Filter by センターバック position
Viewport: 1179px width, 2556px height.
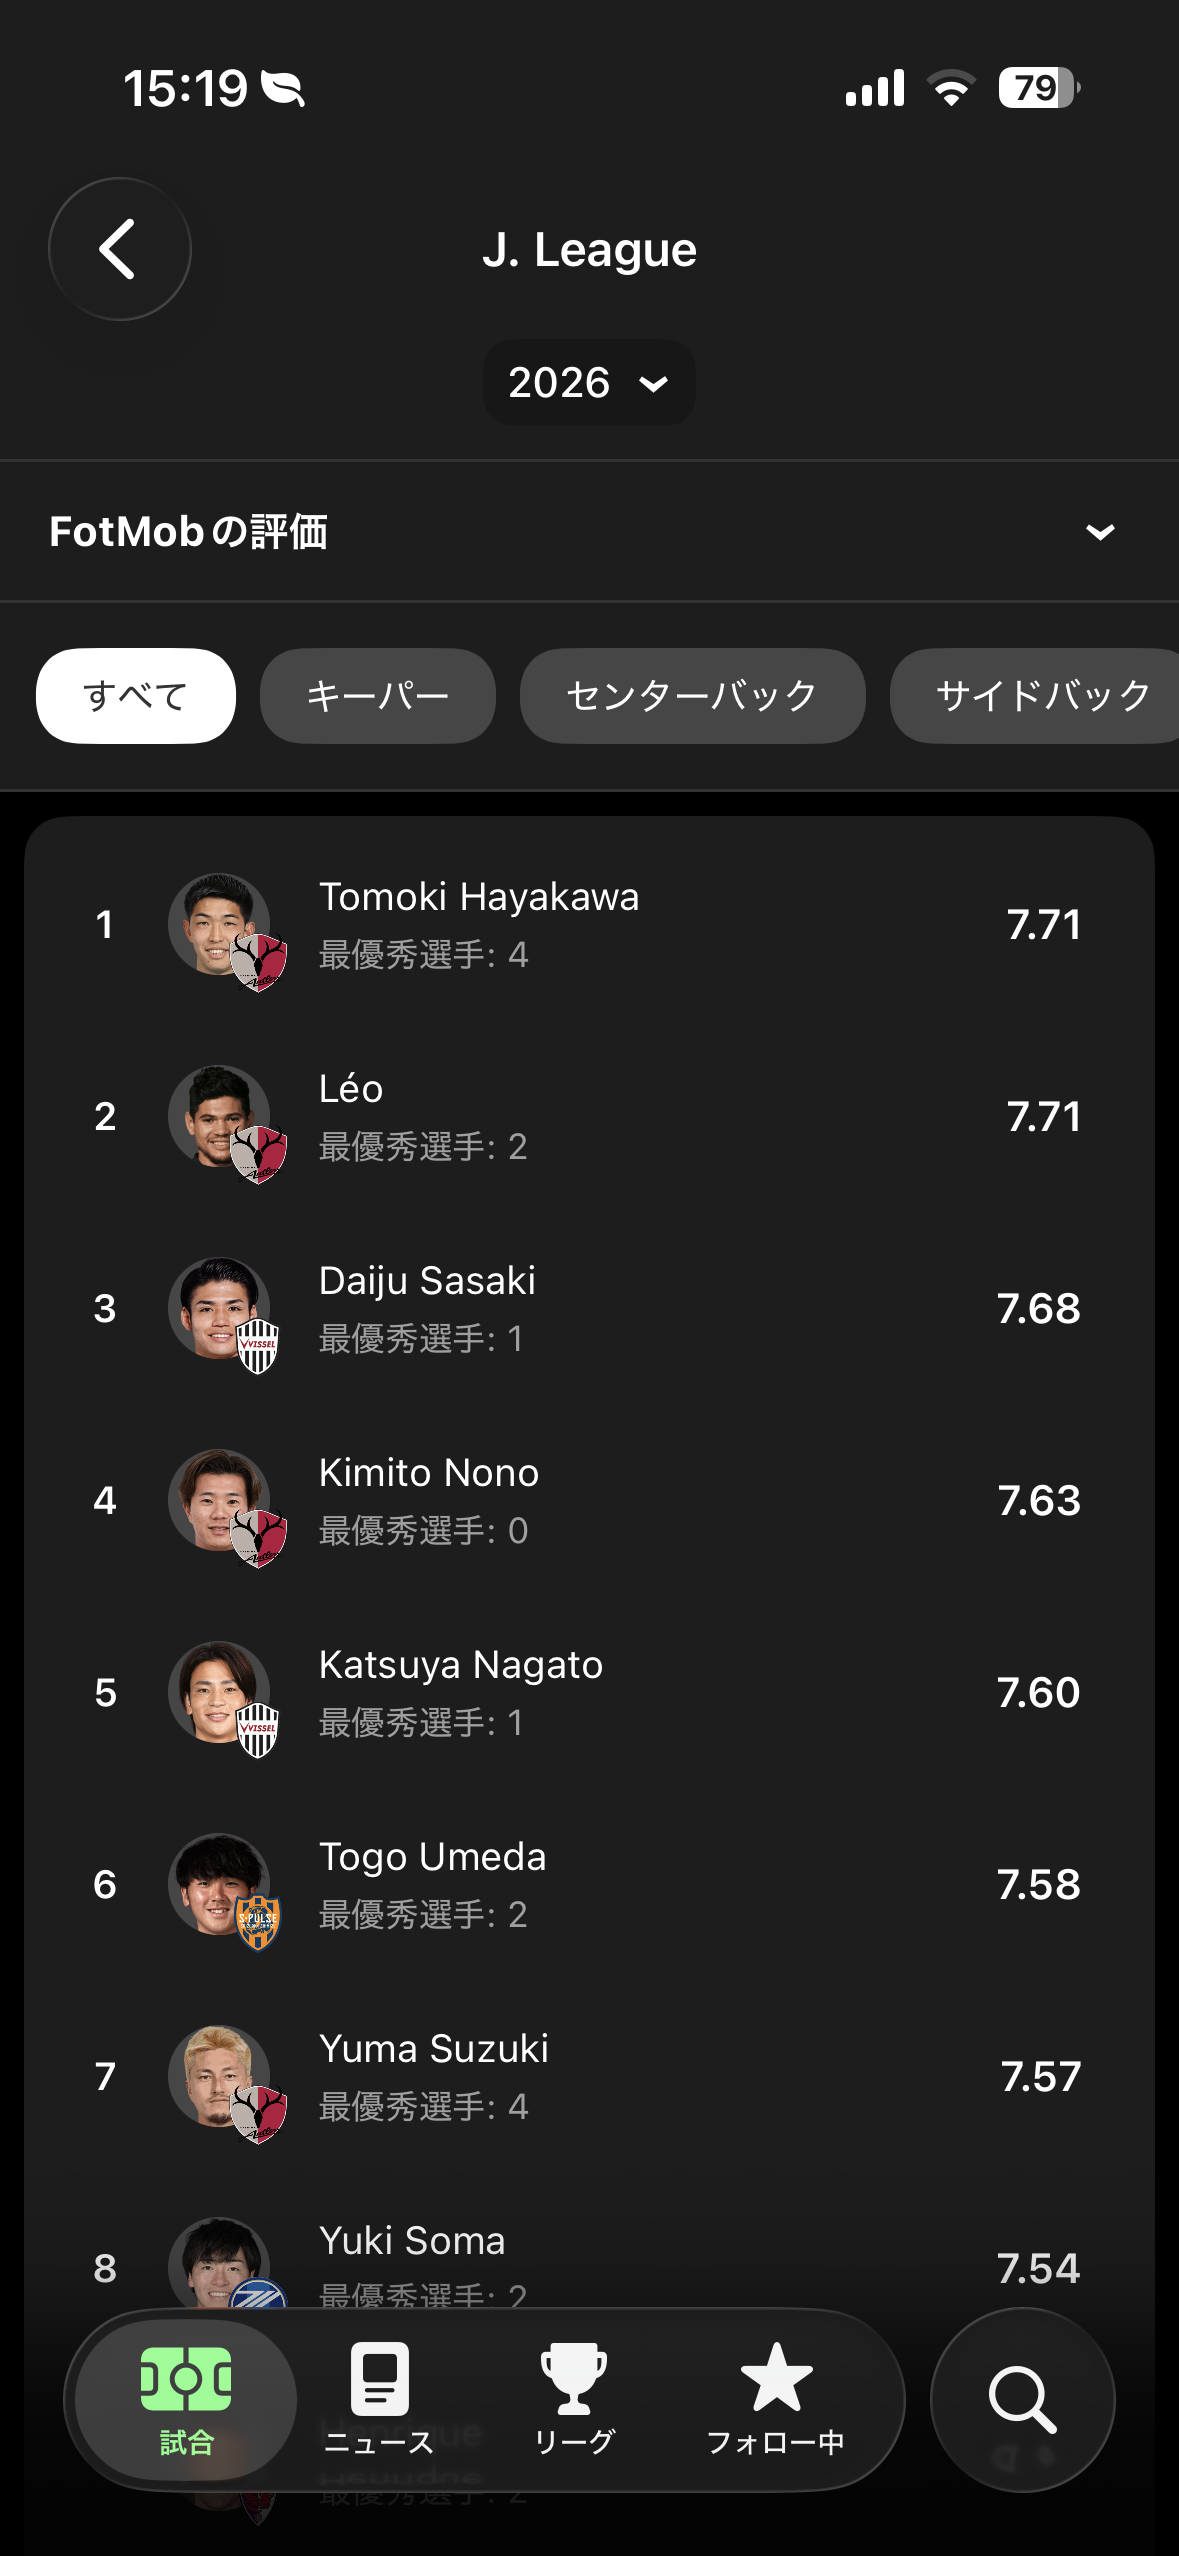(x=692, y=696)
